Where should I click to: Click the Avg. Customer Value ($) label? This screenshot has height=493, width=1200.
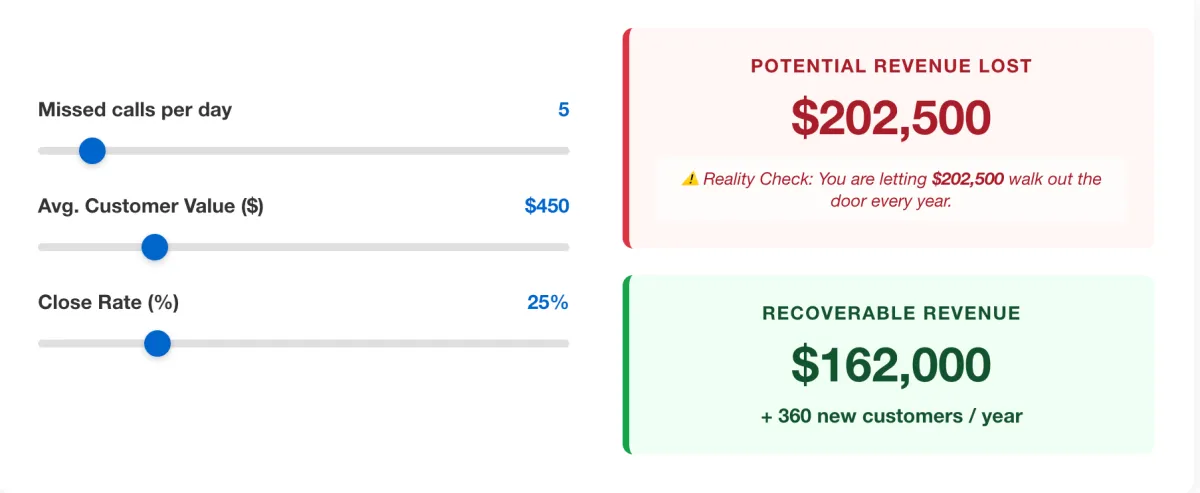point(151,206)
